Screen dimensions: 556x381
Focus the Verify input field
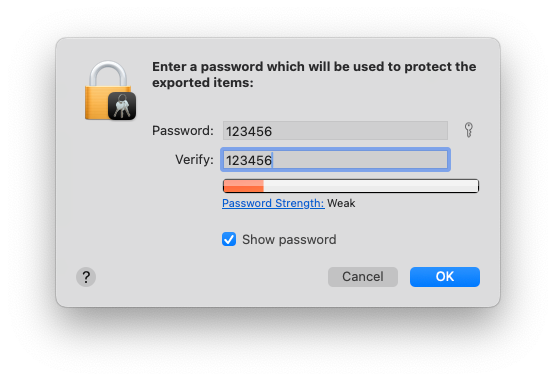click(335, 160)
